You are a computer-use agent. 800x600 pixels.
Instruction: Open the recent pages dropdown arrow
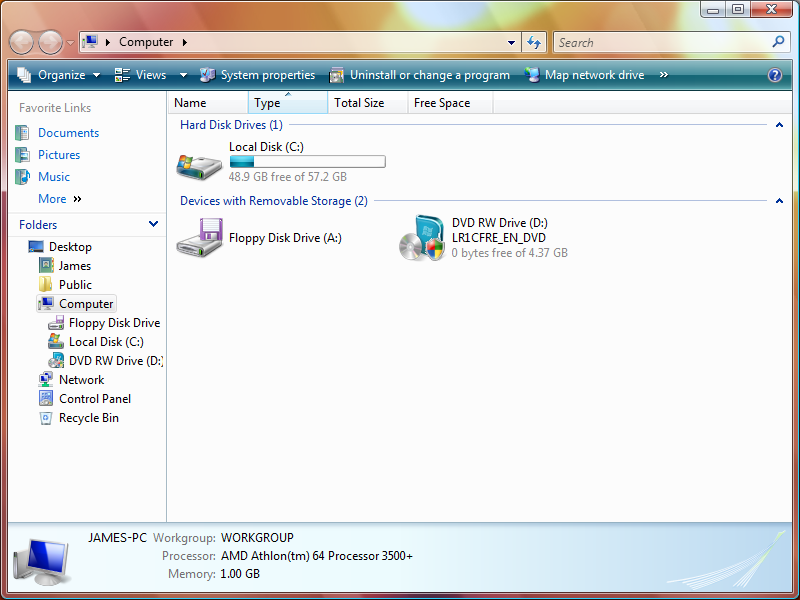[x=70, y=43]
